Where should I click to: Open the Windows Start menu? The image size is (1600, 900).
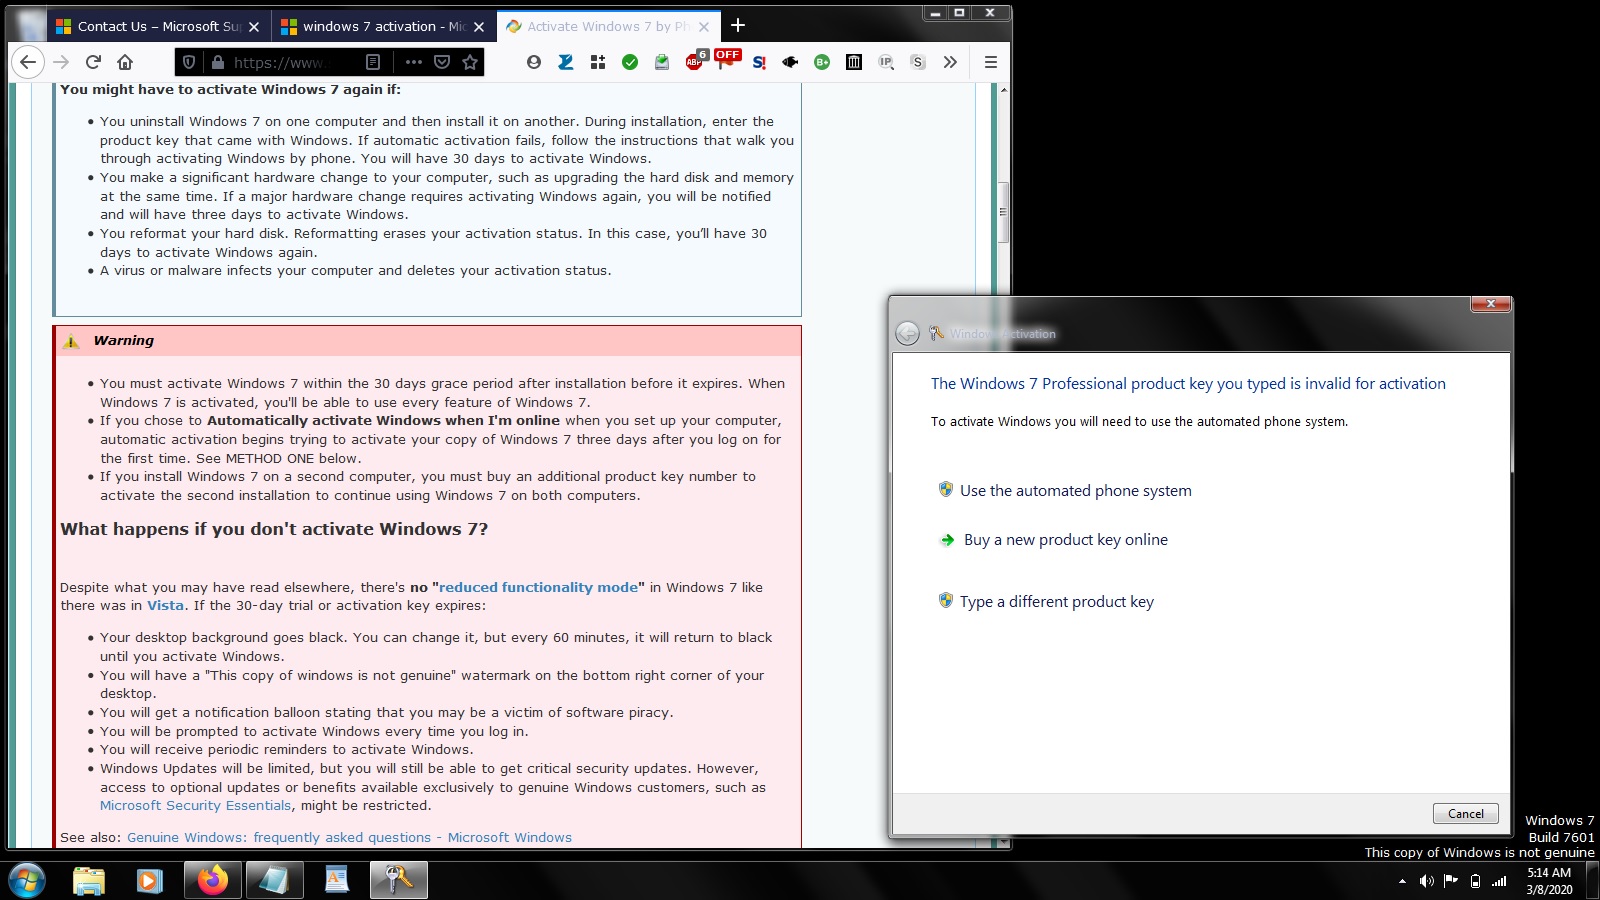[27, 881]
